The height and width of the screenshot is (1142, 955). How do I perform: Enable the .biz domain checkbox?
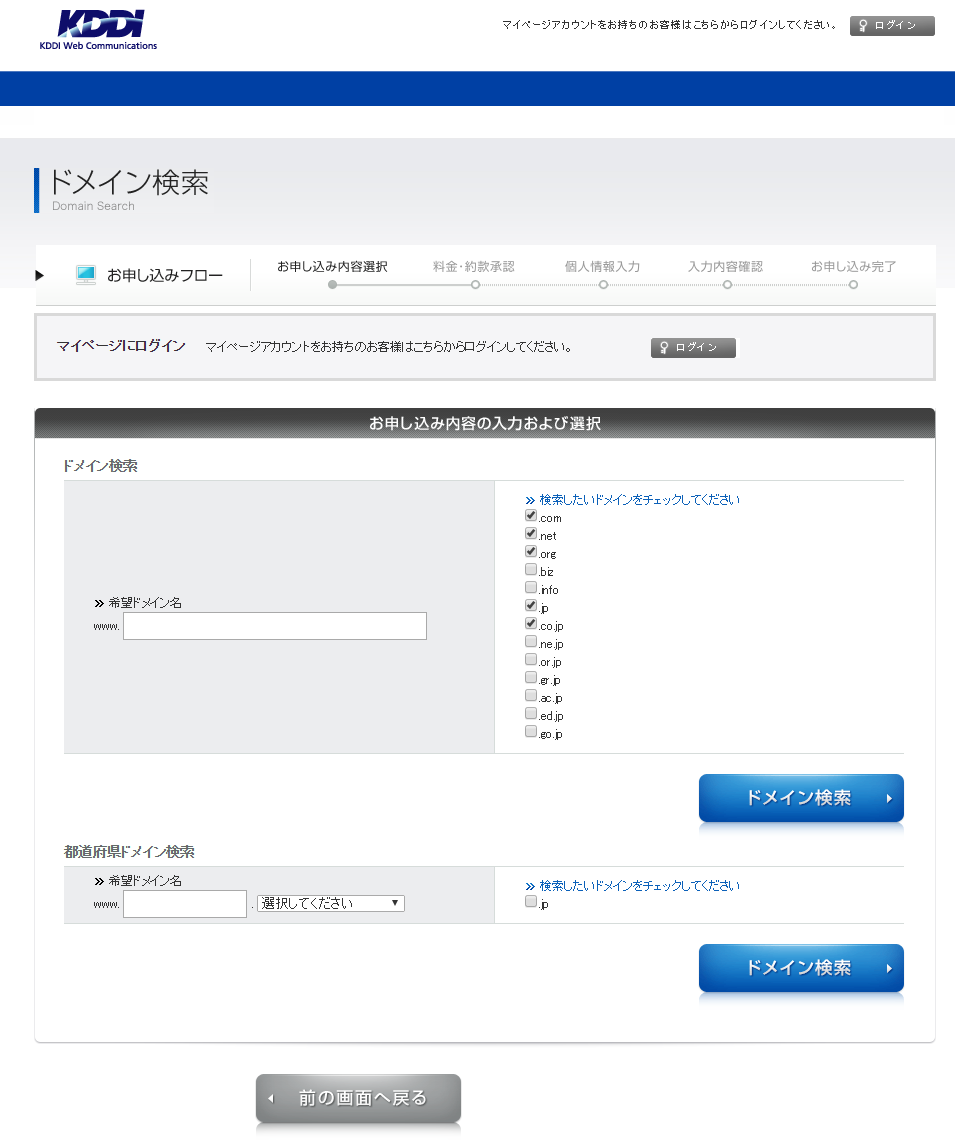tap(531, 570)
